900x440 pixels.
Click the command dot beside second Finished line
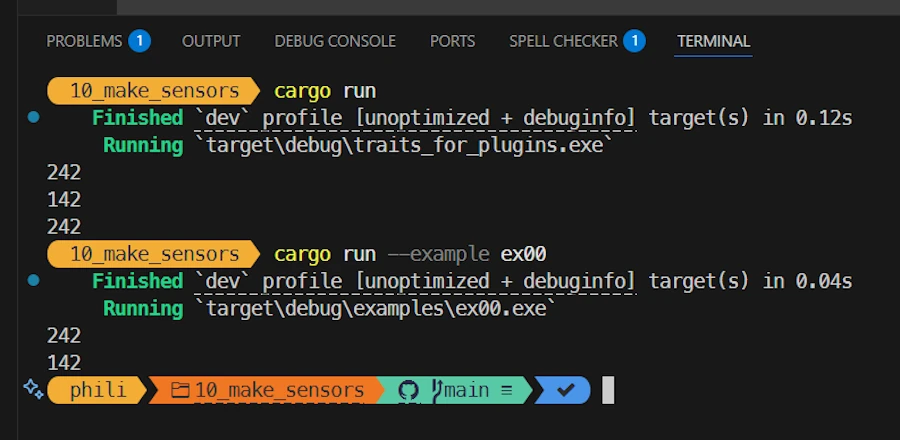click(33, 281)
